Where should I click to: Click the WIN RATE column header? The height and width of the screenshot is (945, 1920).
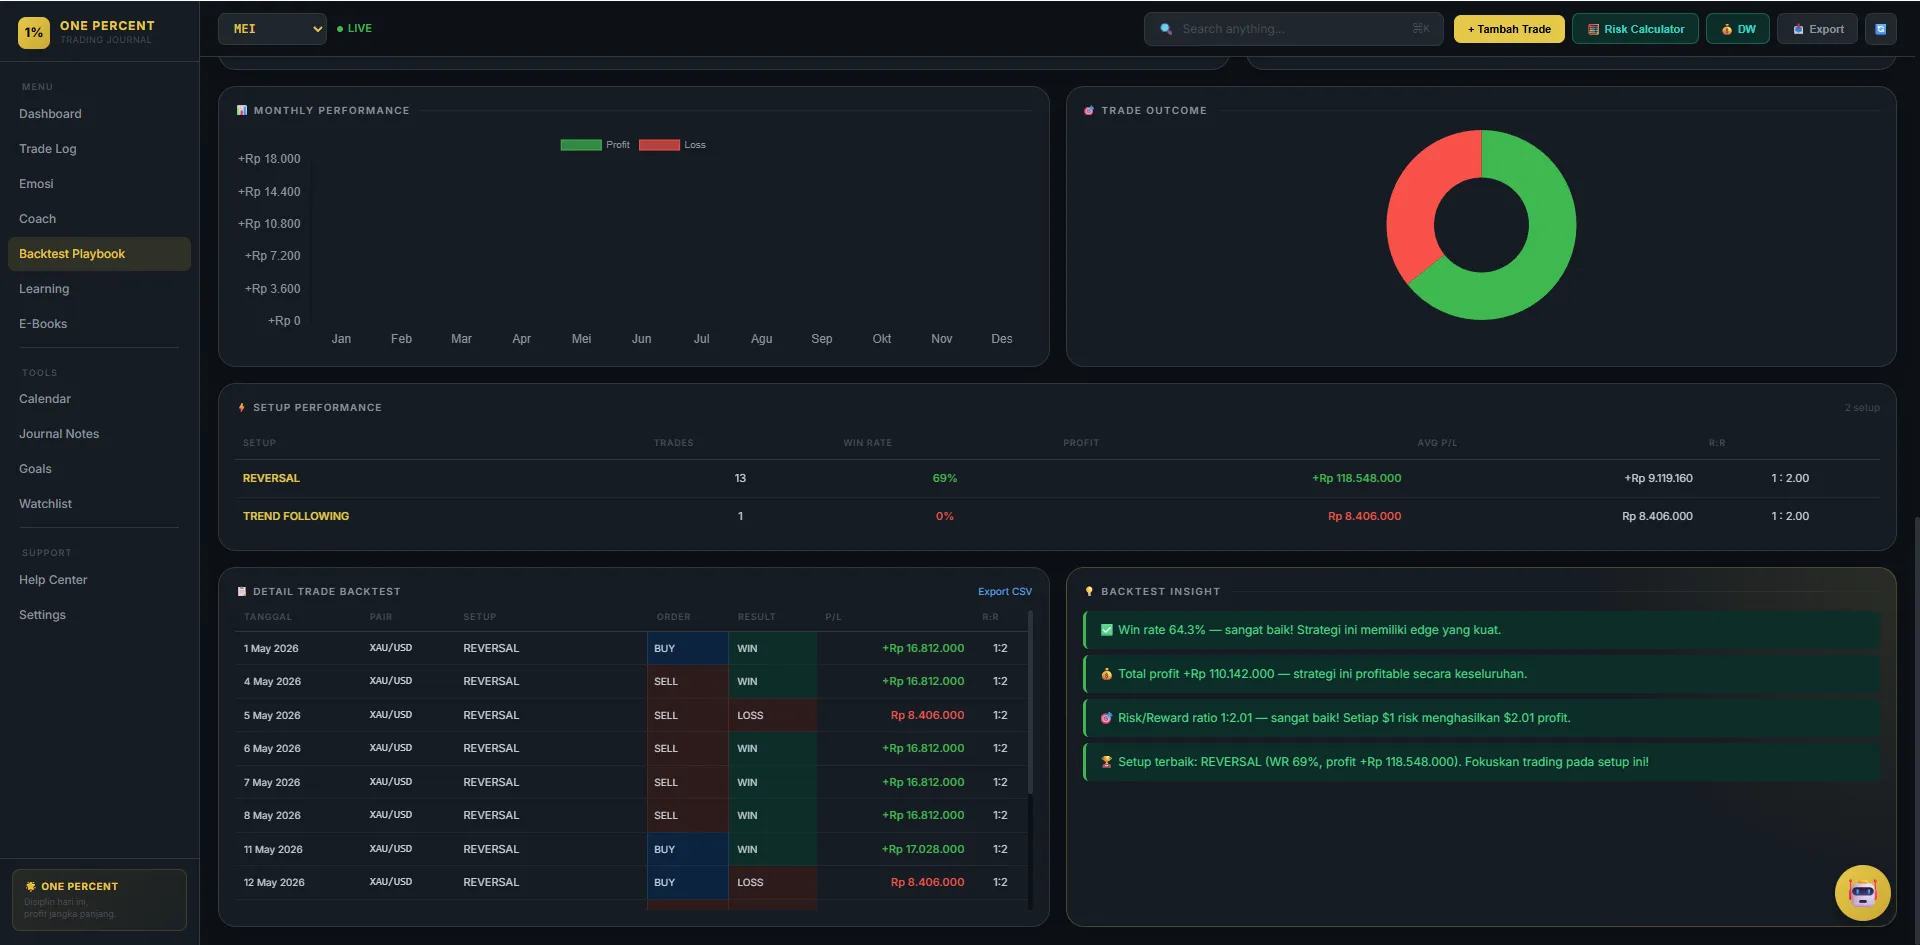point(867,443)
